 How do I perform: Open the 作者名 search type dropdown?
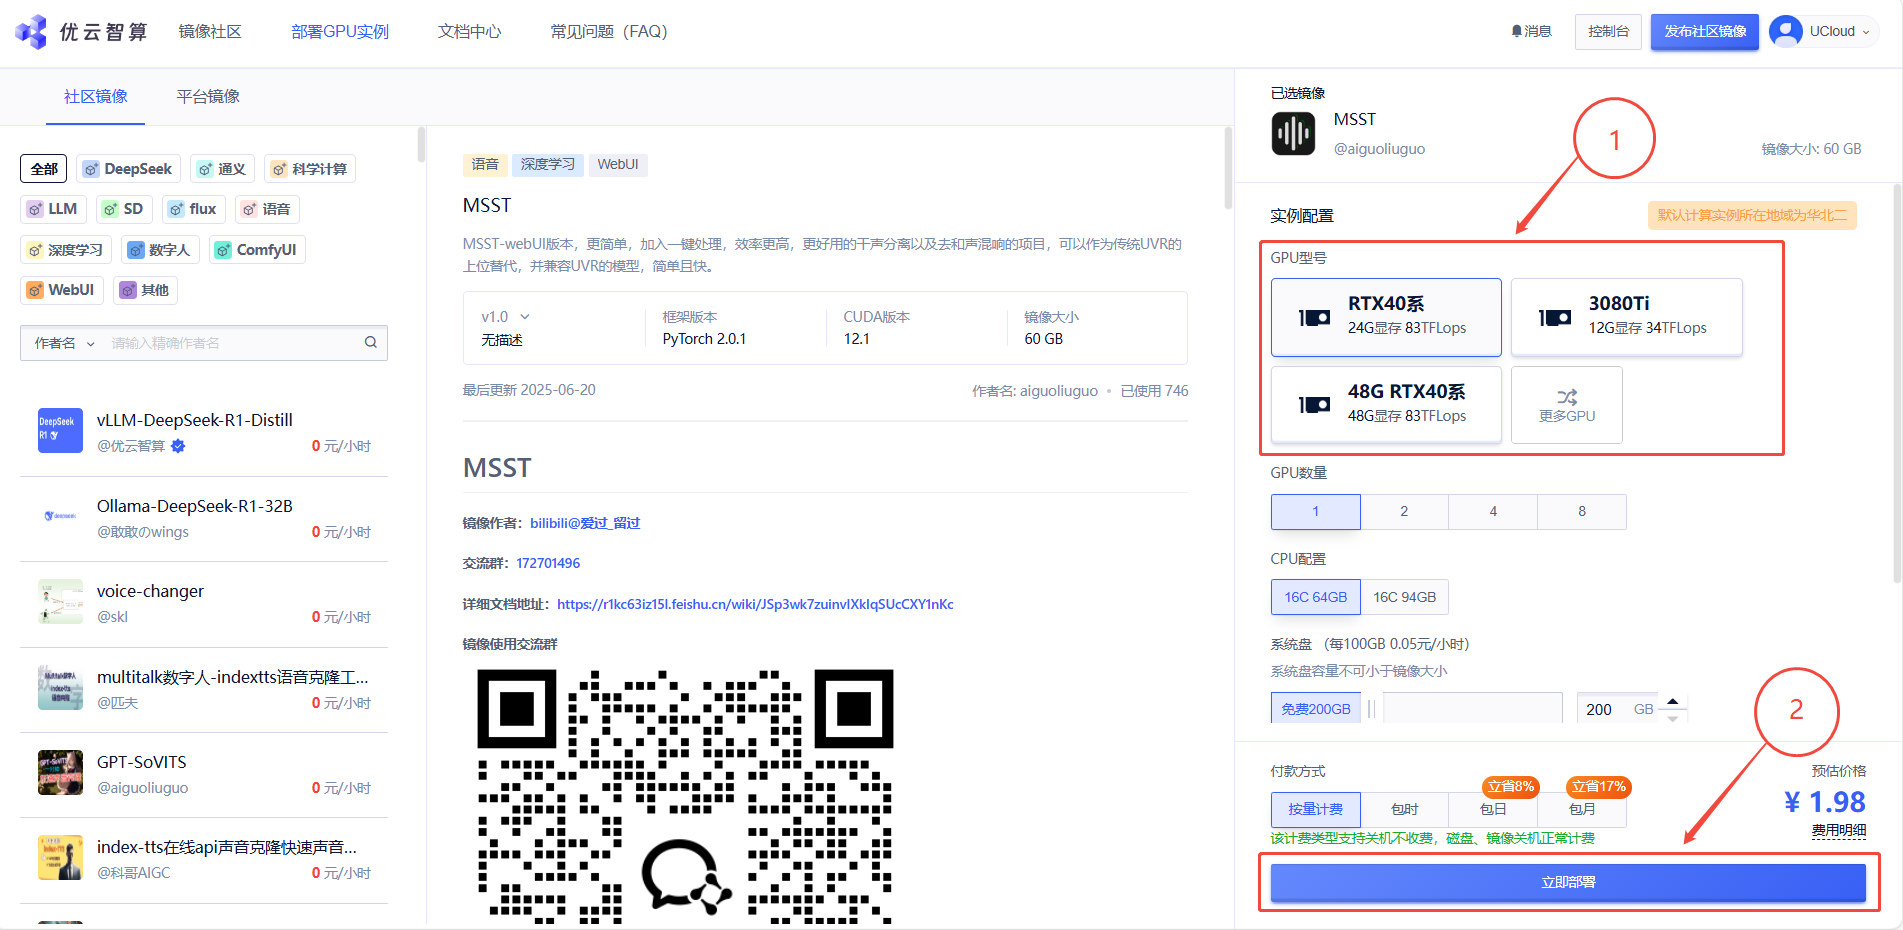tap(64, 343)
